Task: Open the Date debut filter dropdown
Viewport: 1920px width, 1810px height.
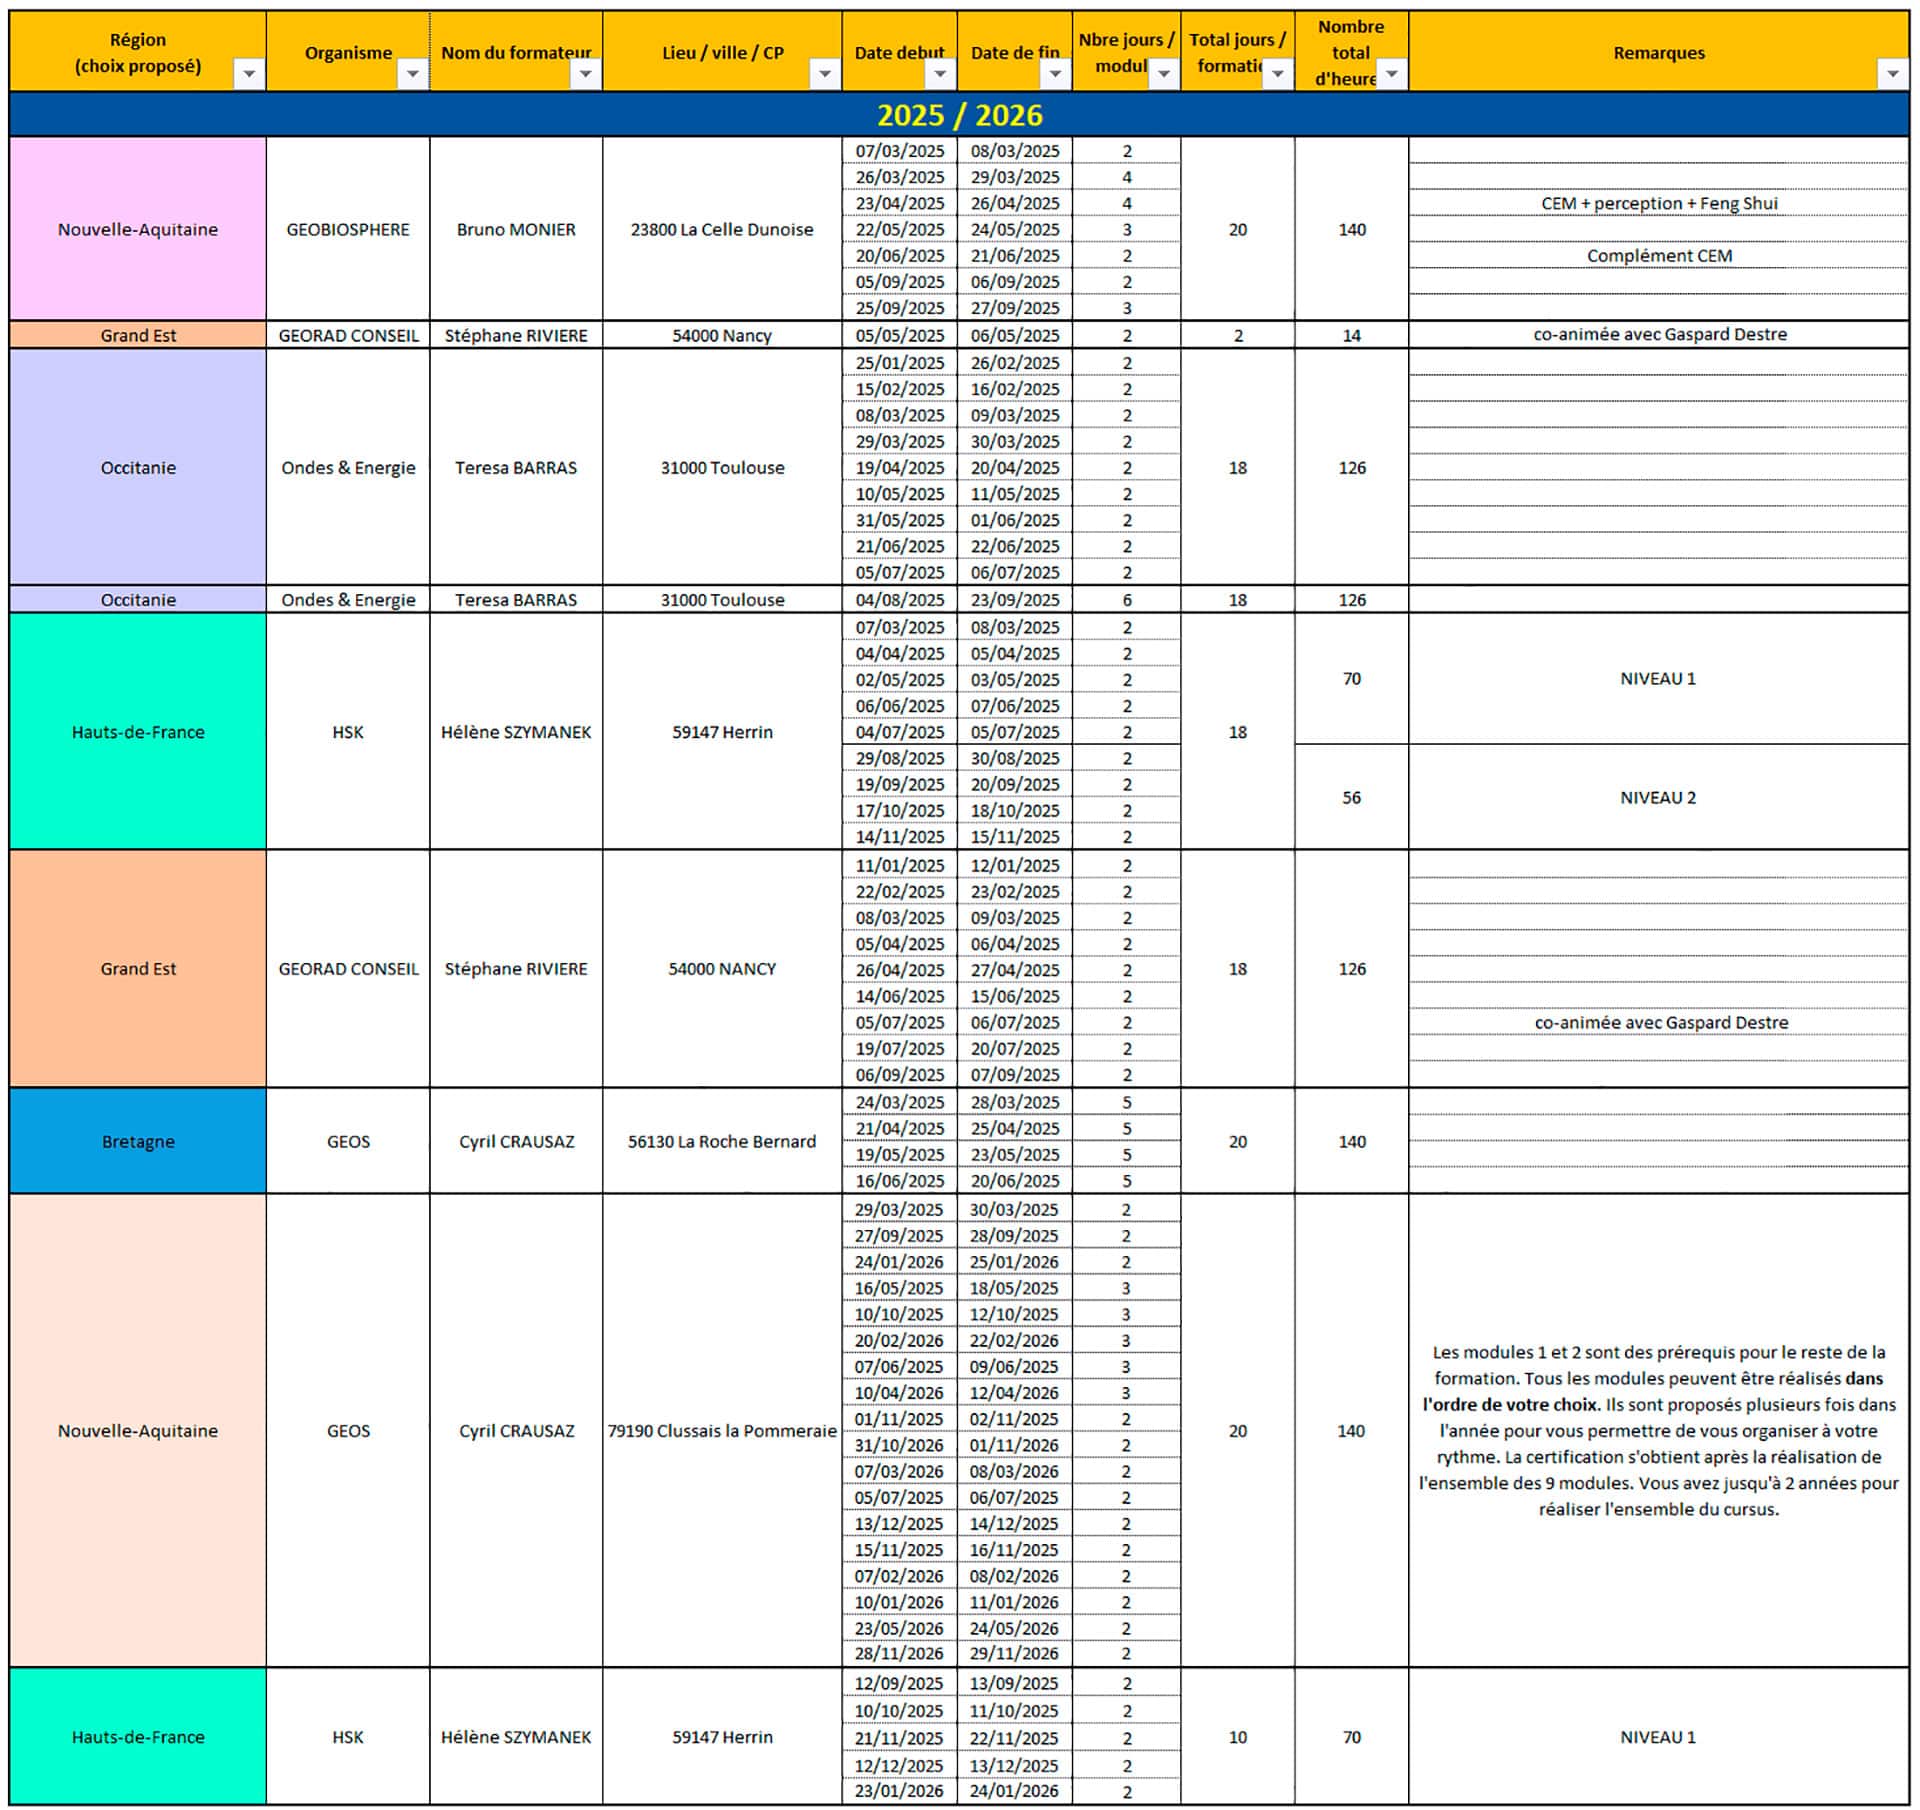Action: 939,74
